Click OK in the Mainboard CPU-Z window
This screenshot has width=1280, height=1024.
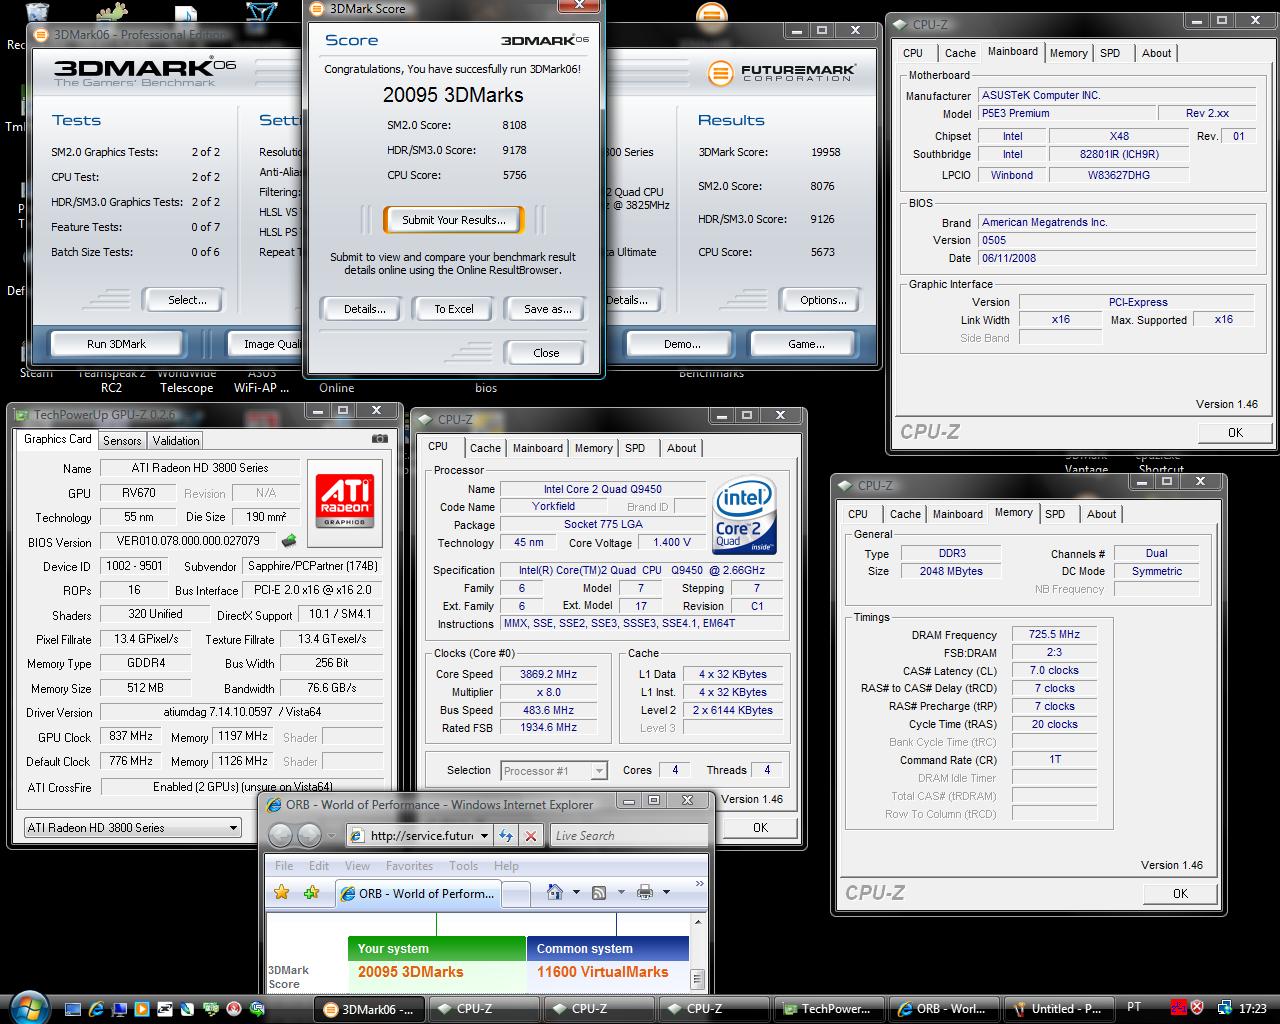[x=1235, y=432]
